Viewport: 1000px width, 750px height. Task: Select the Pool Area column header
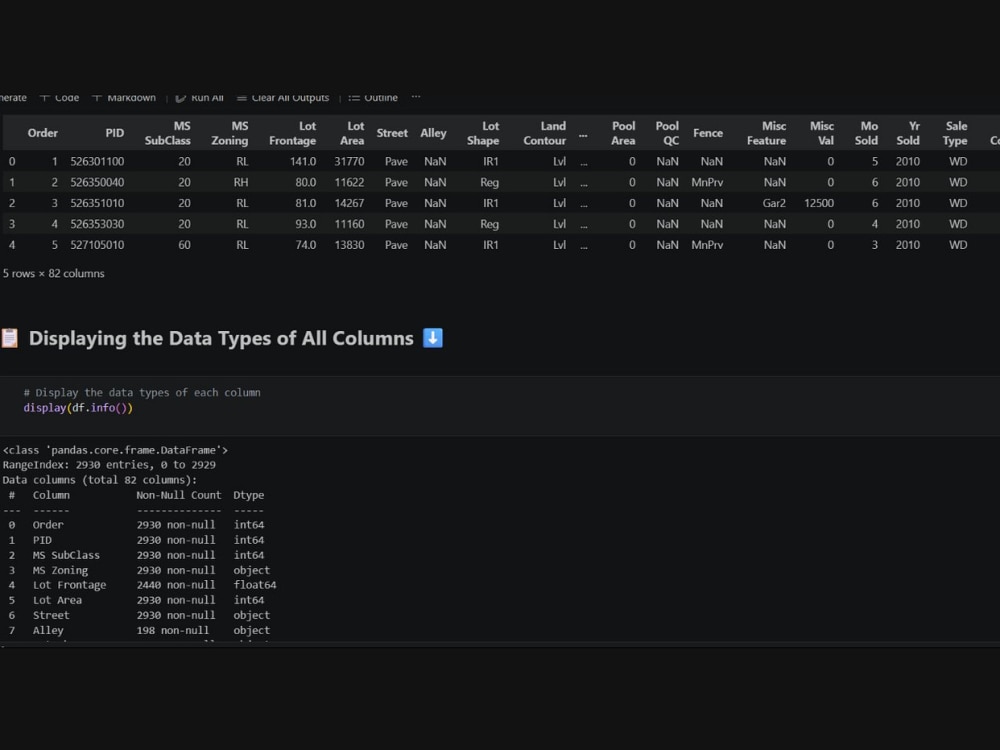click(x=623, y=133)
